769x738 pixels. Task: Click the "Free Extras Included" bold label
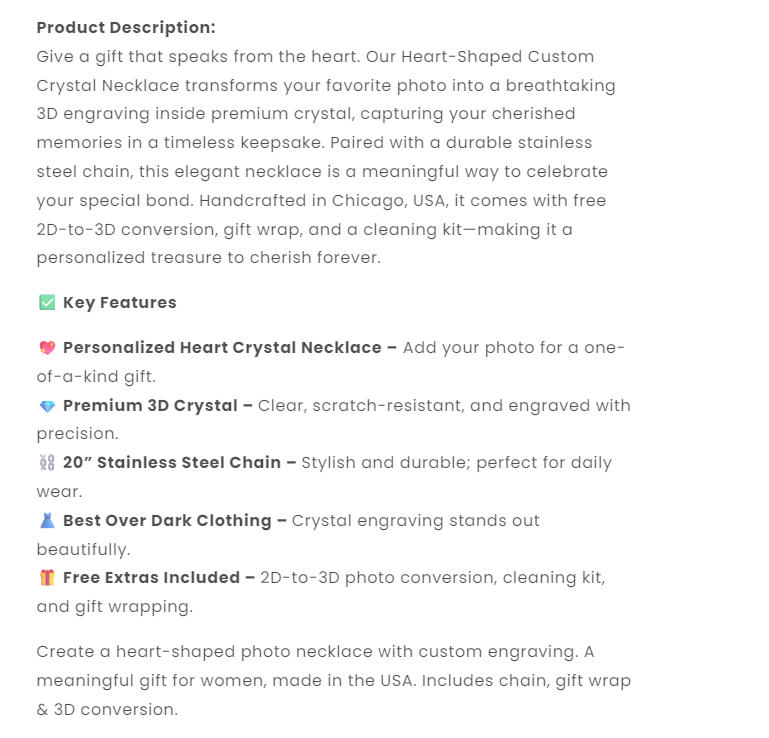click(152, 578)
